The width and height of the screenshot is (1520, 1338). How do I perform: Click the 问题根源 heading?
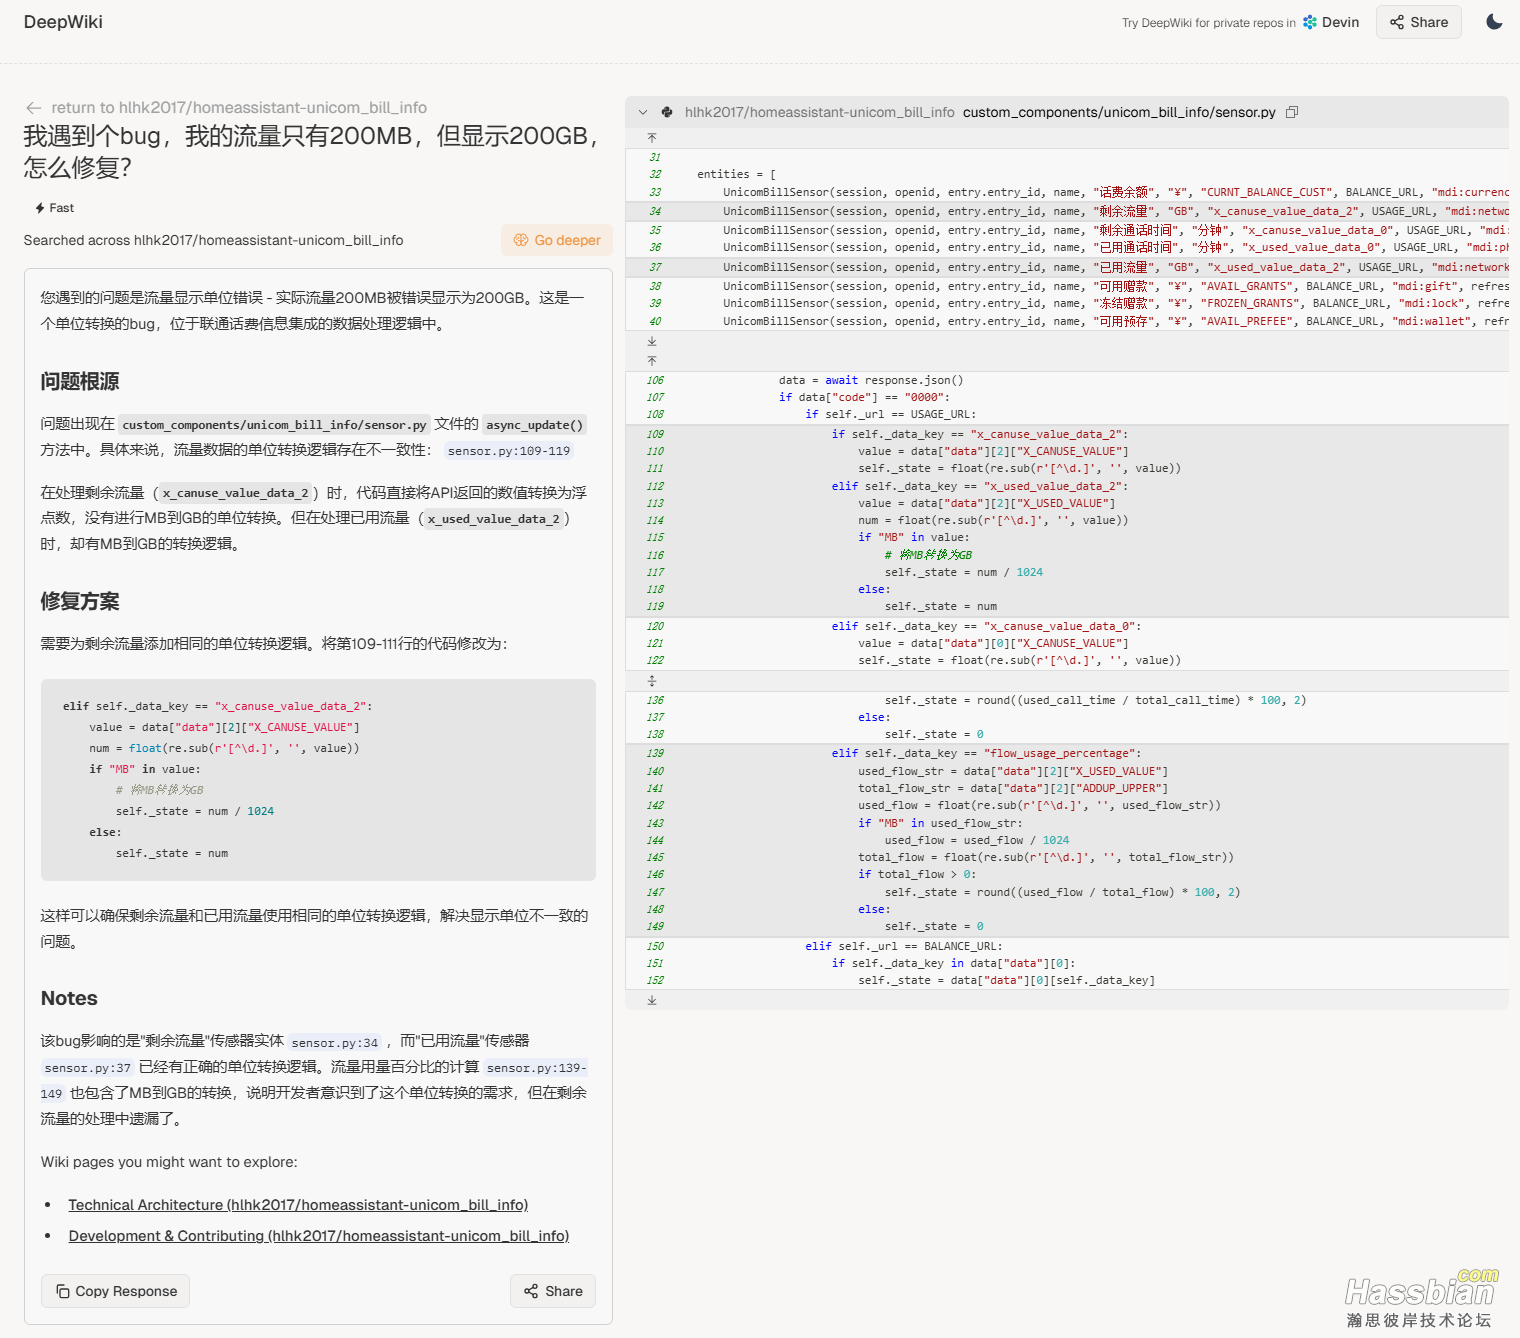pos(80,381)
